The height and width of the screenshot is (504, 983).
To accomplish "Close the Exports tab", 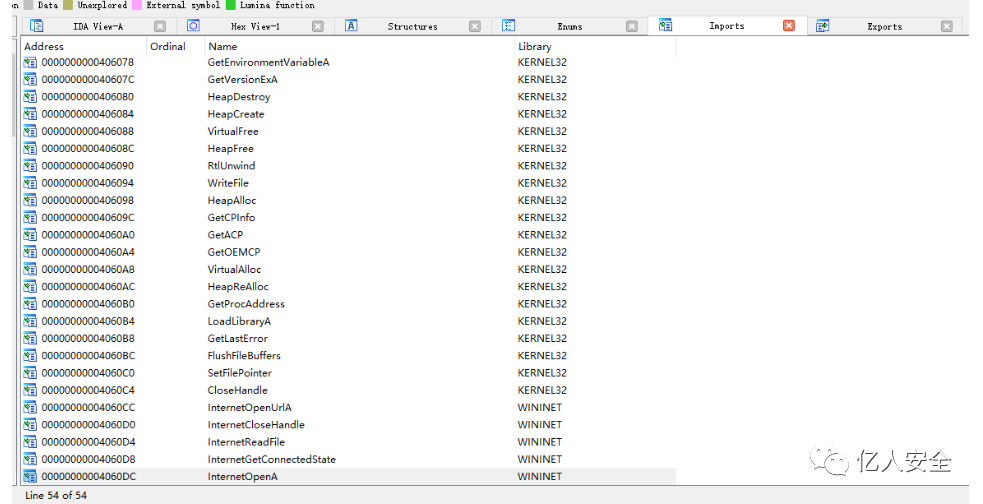I will point(947,26).
